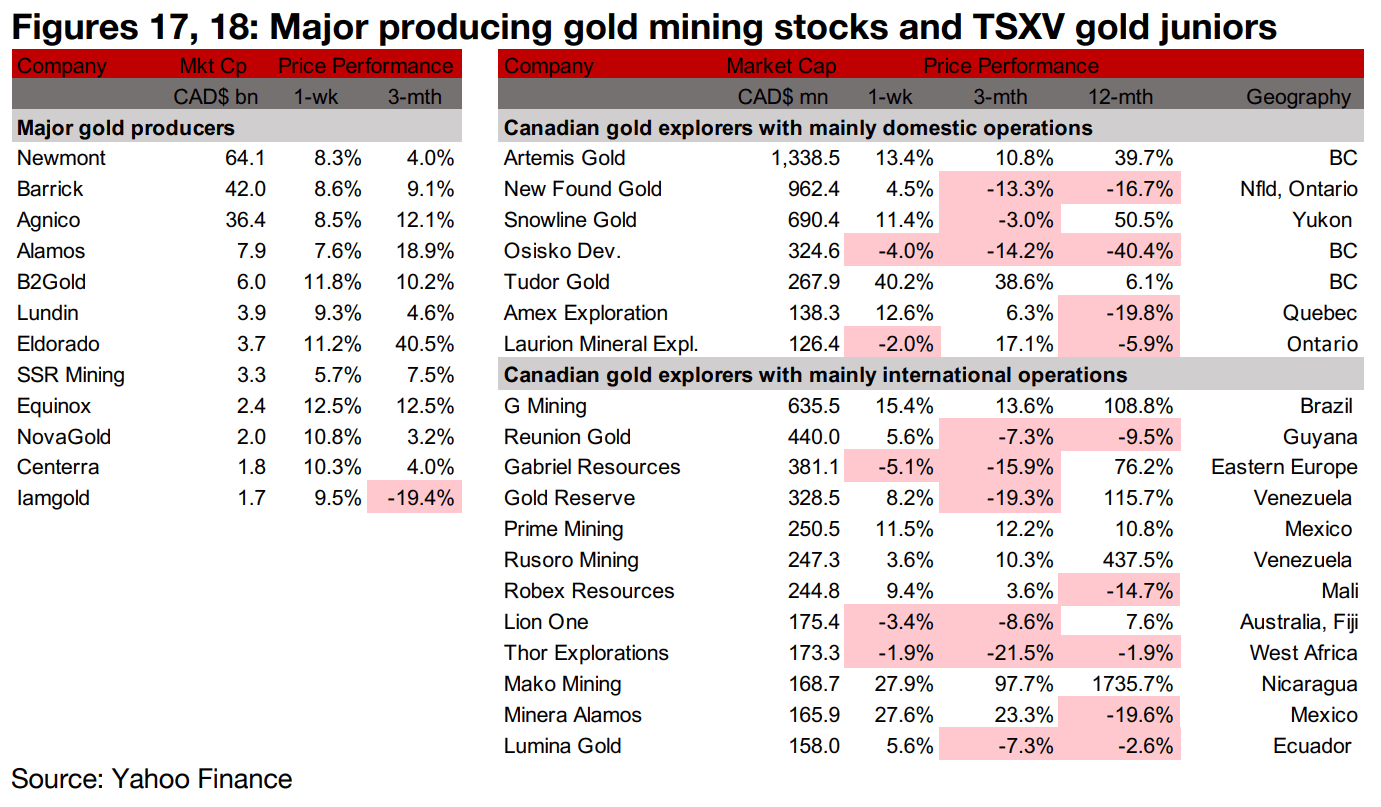Select the Rusoro Mining company name
This screenshot has height=807, width=1381.
(x=571, y=560)
